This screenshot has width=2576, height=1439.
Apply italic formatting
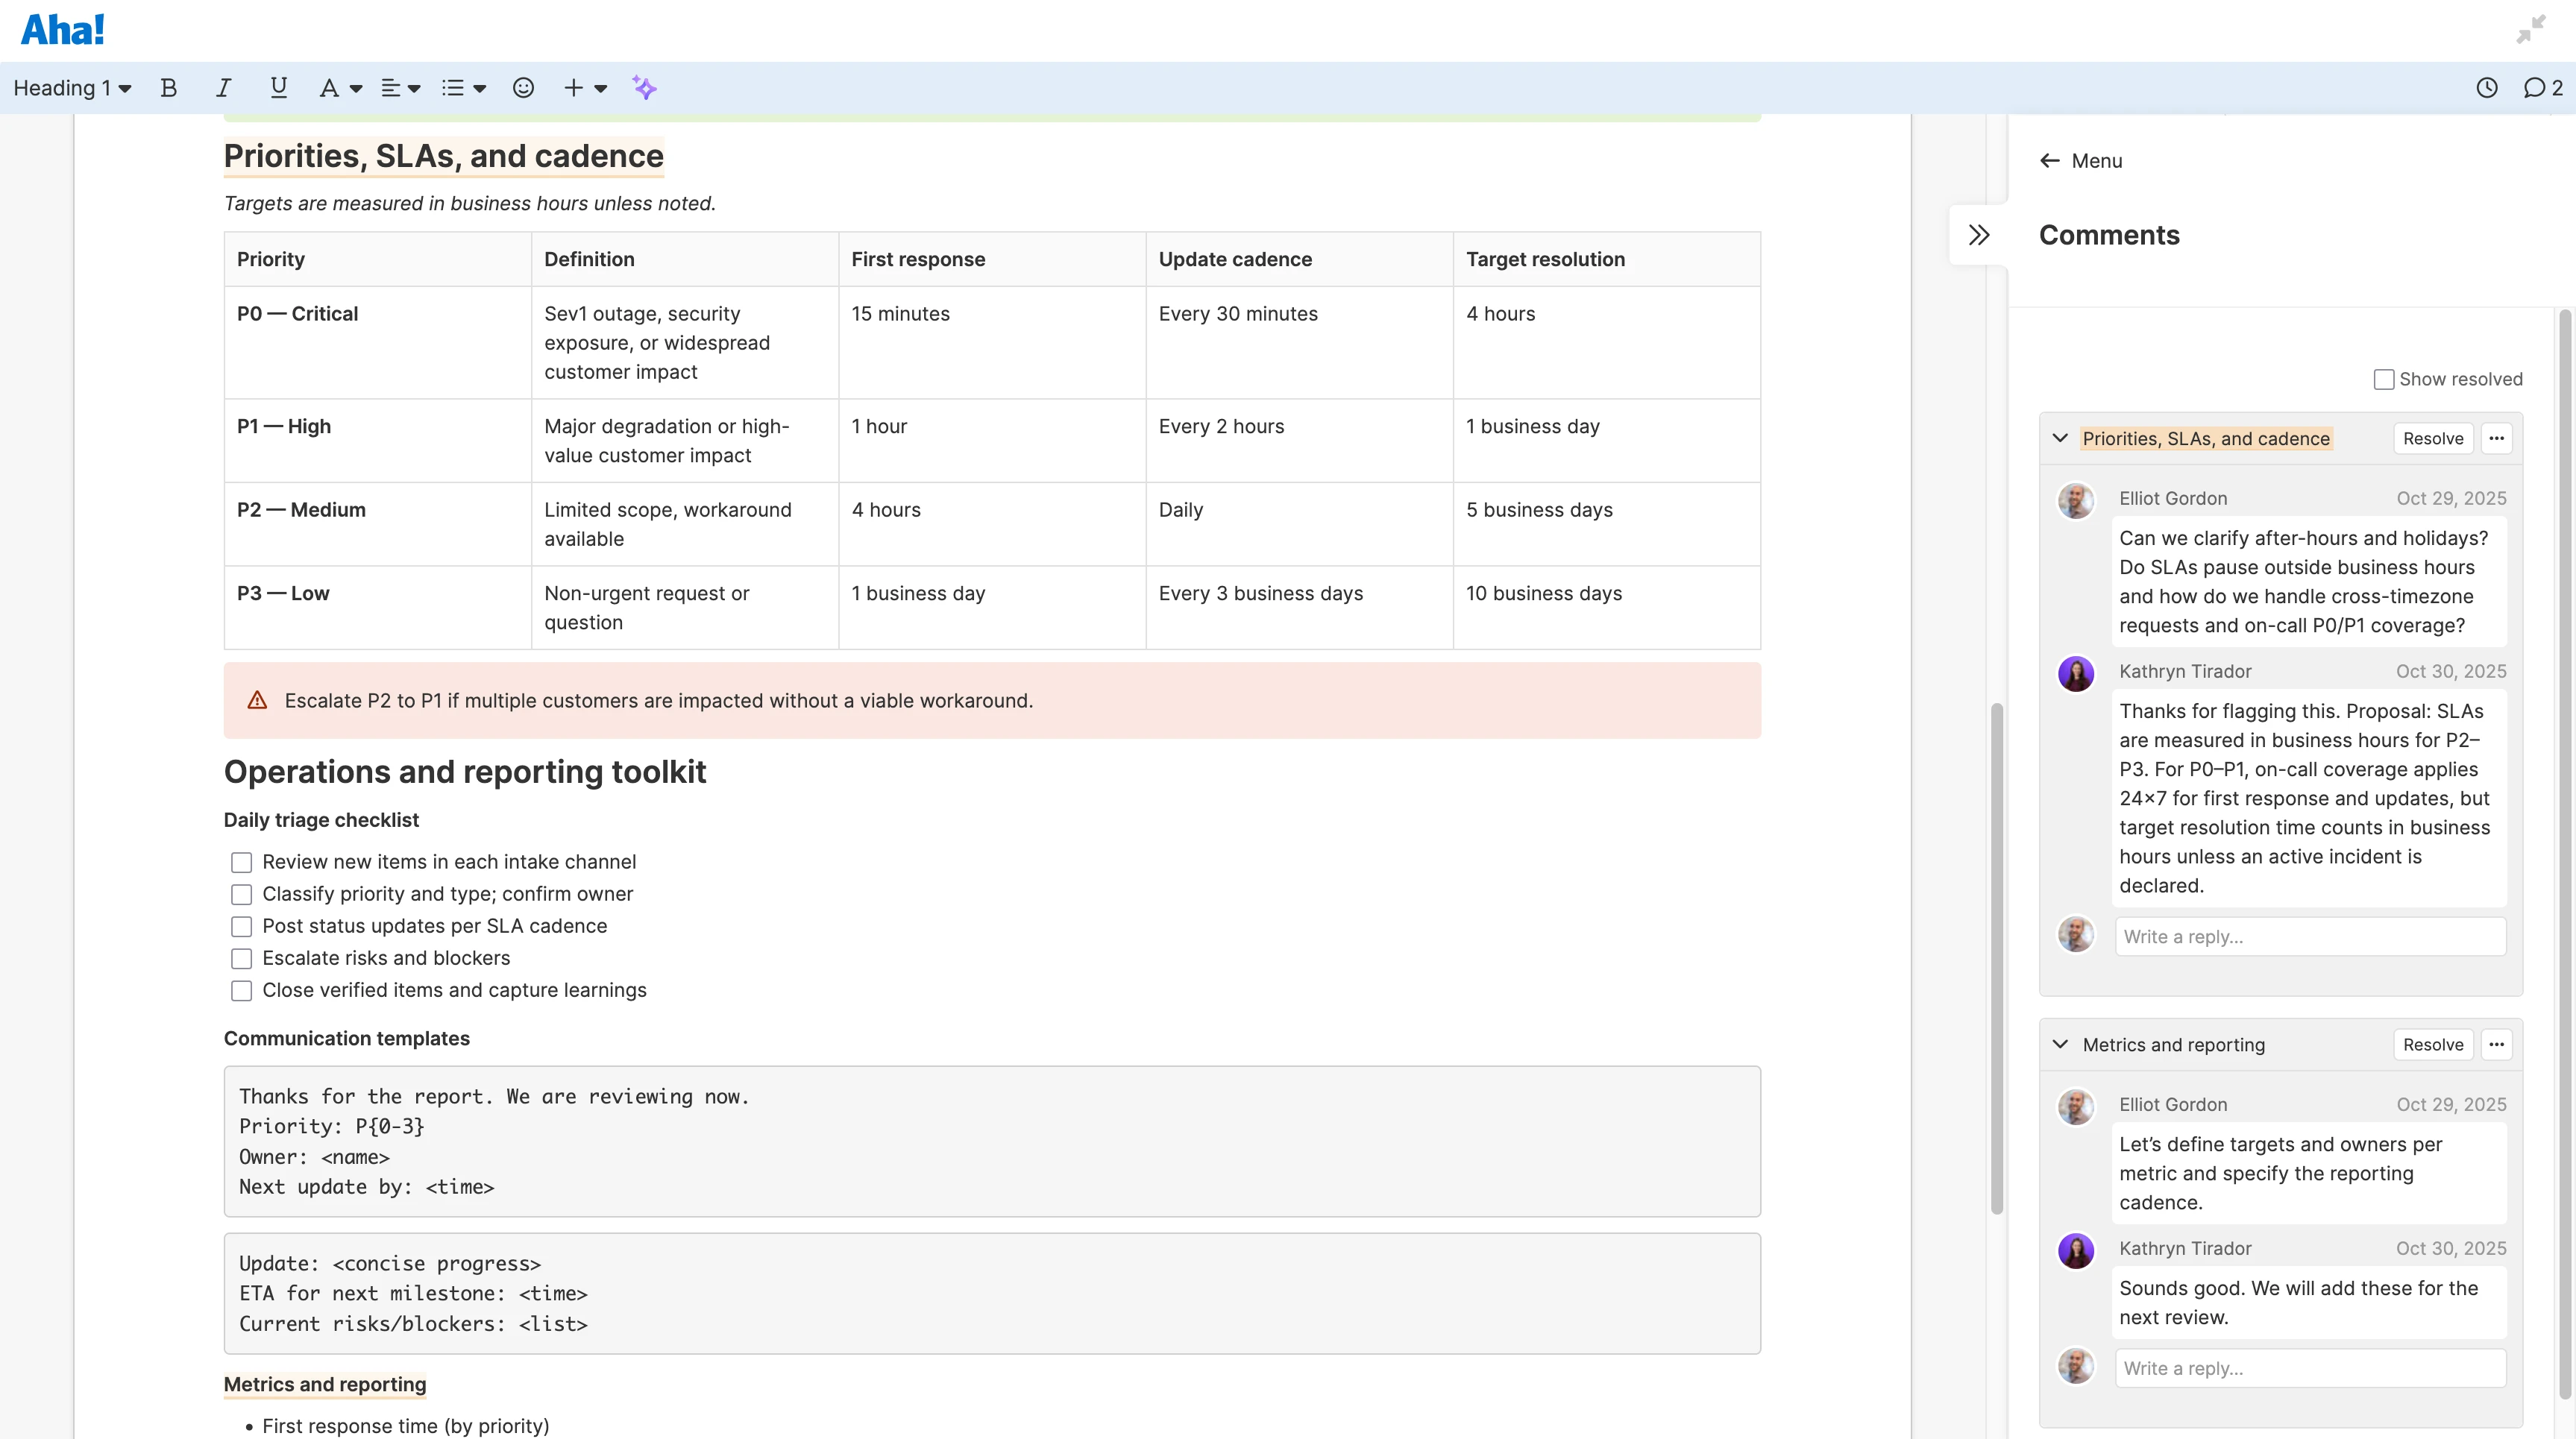click(x=223, y=88)
